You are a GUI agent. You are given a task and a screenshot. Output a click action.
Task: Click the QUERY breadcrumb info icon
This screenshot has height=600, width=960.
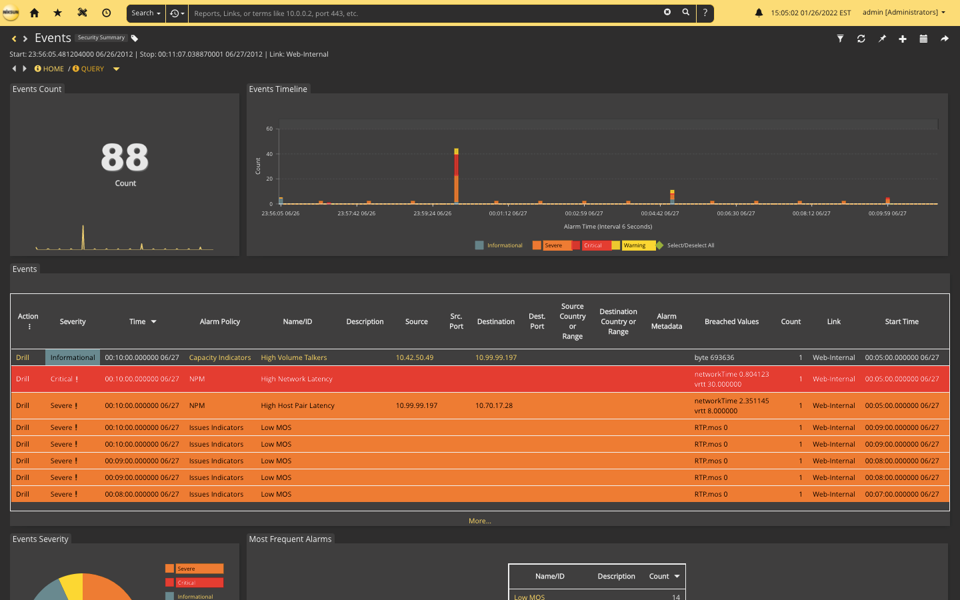click(76, 69)
